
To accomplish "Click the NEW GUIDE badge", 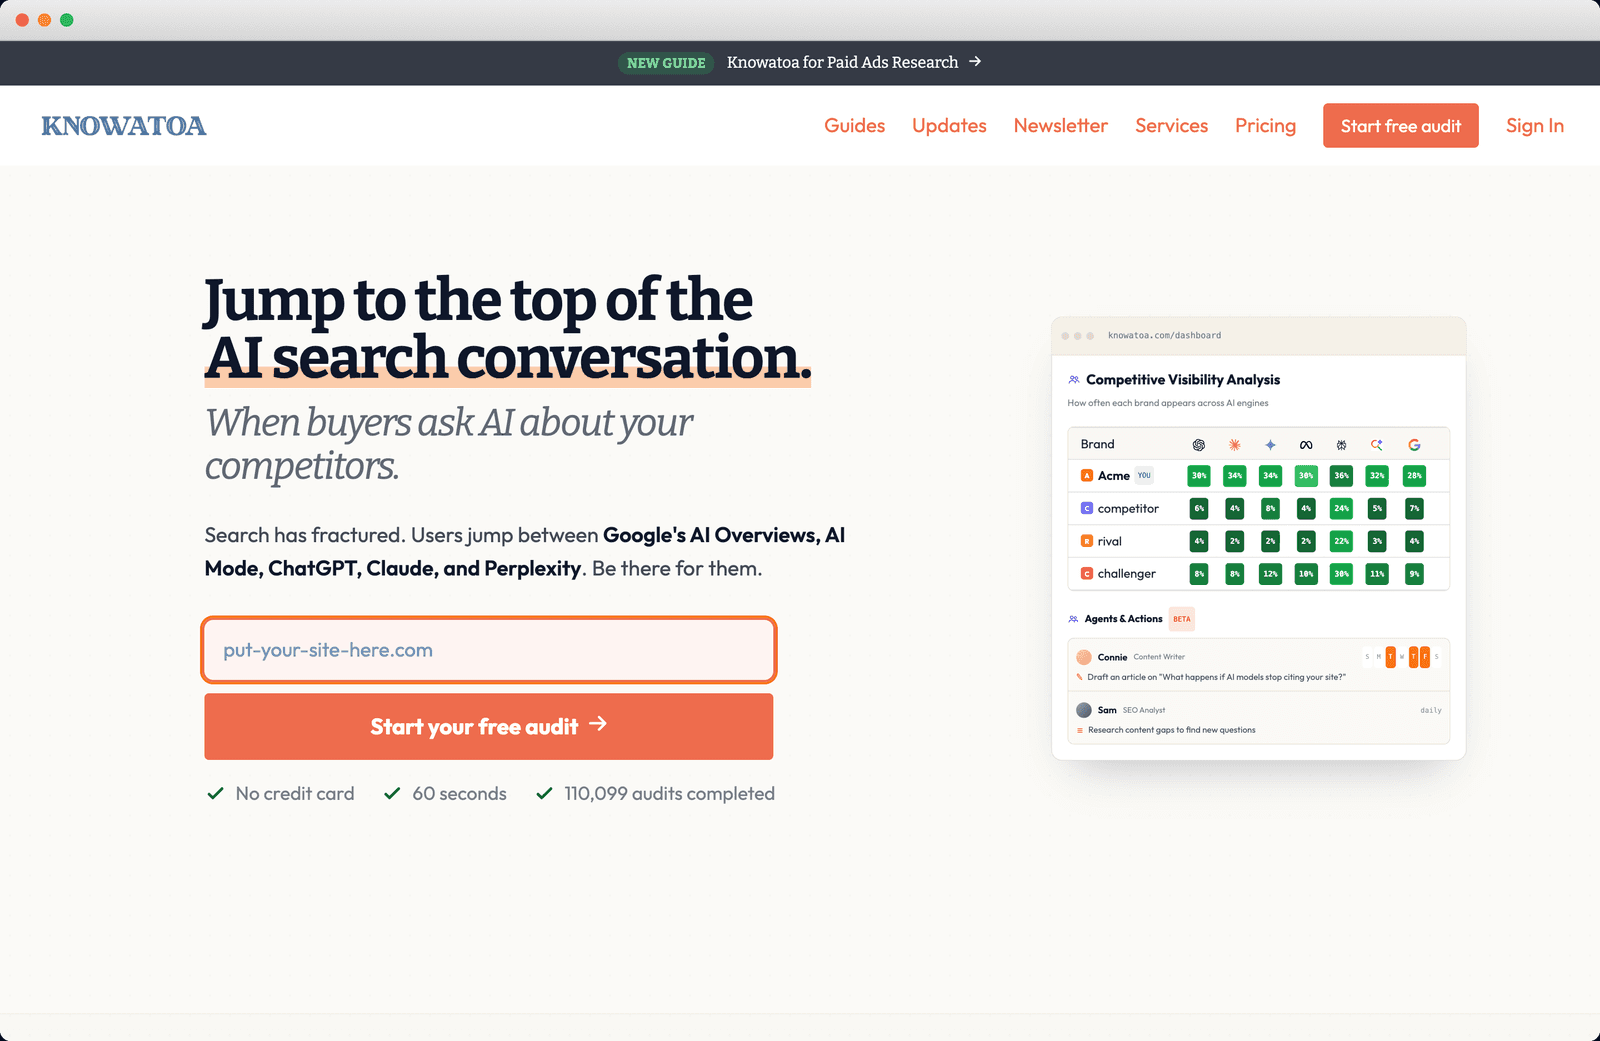I will [x=666, y=63].
